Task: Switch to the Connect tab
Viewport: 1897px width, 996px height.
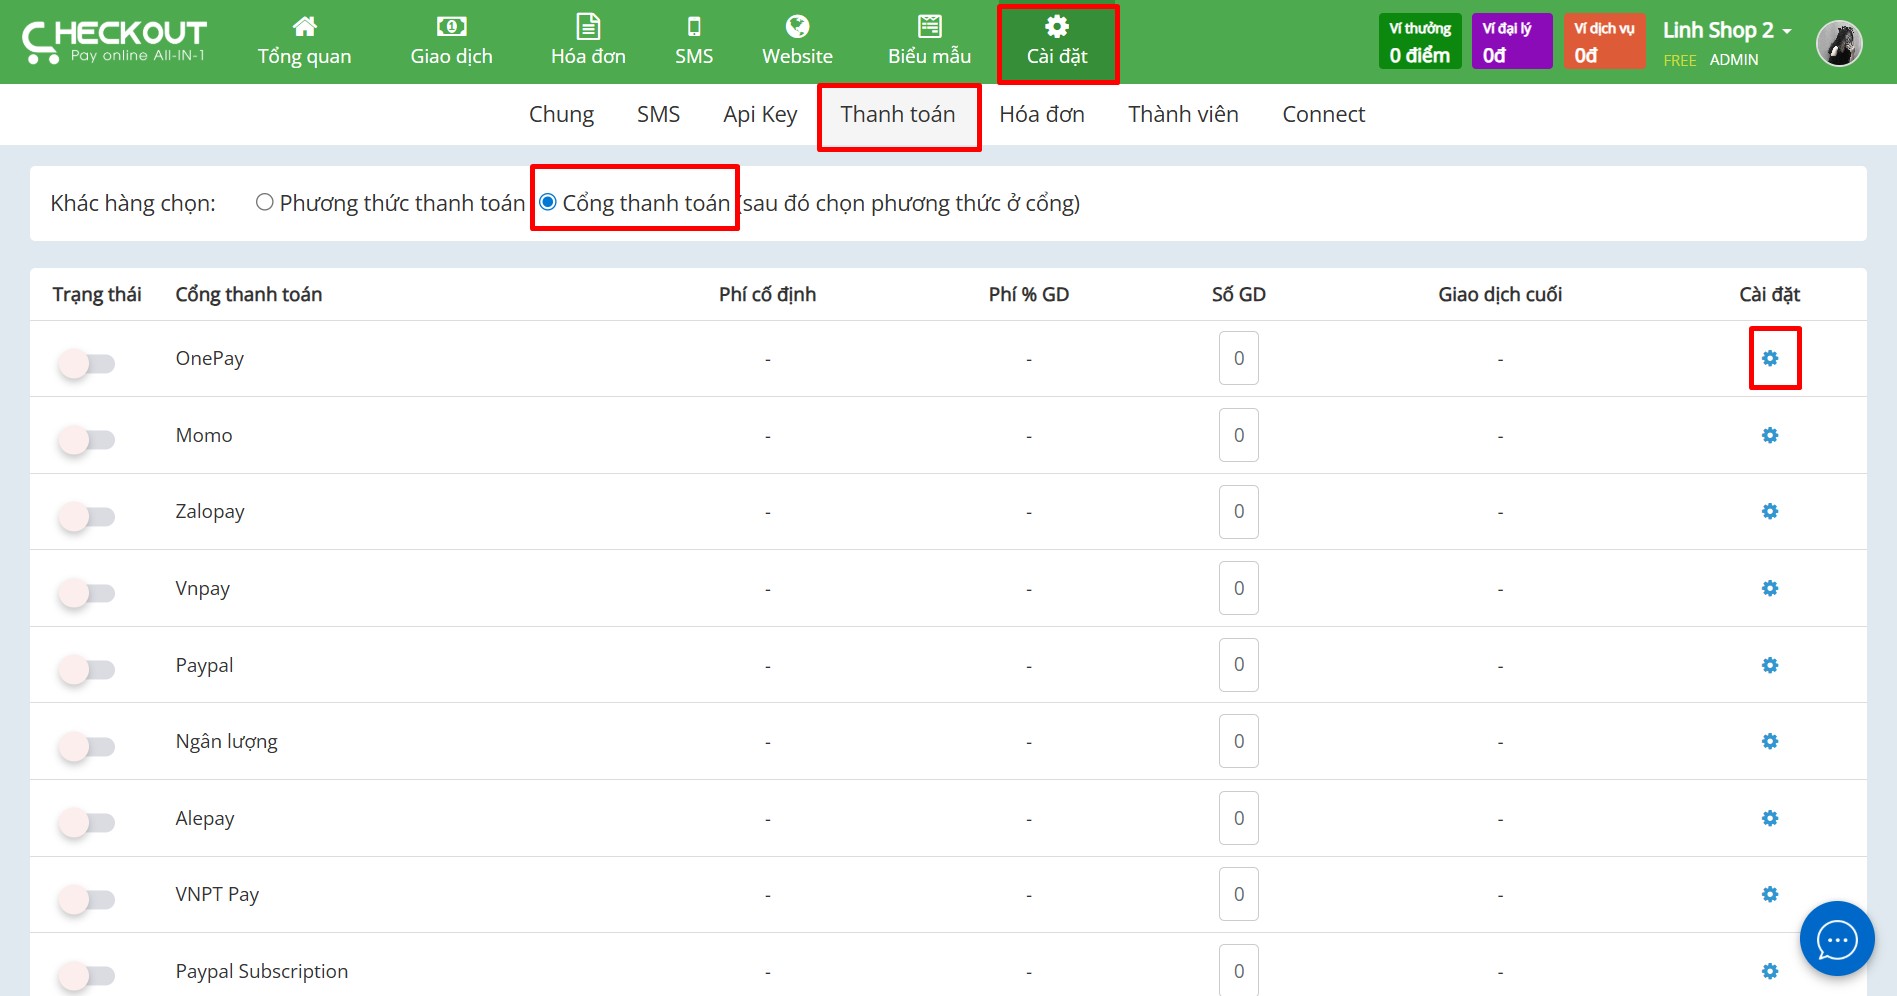Action: pos(1323,114)
